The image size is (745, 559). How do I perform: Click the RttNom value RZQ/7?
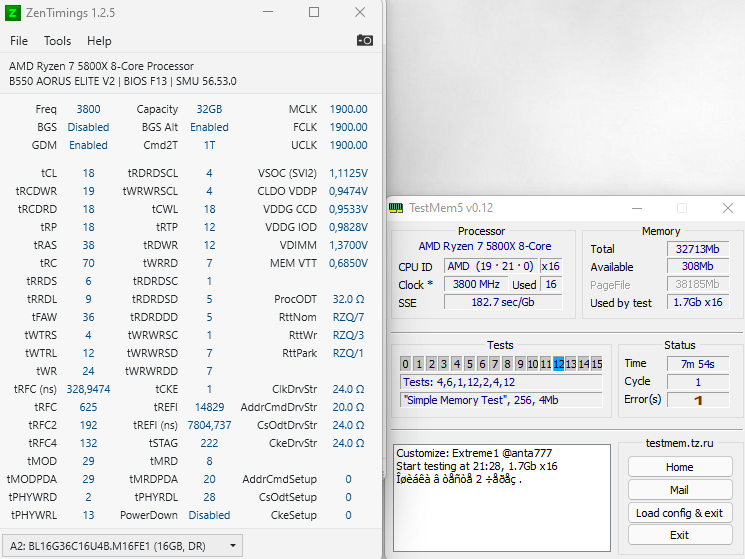pyautogui.click(x=348, y=317)
